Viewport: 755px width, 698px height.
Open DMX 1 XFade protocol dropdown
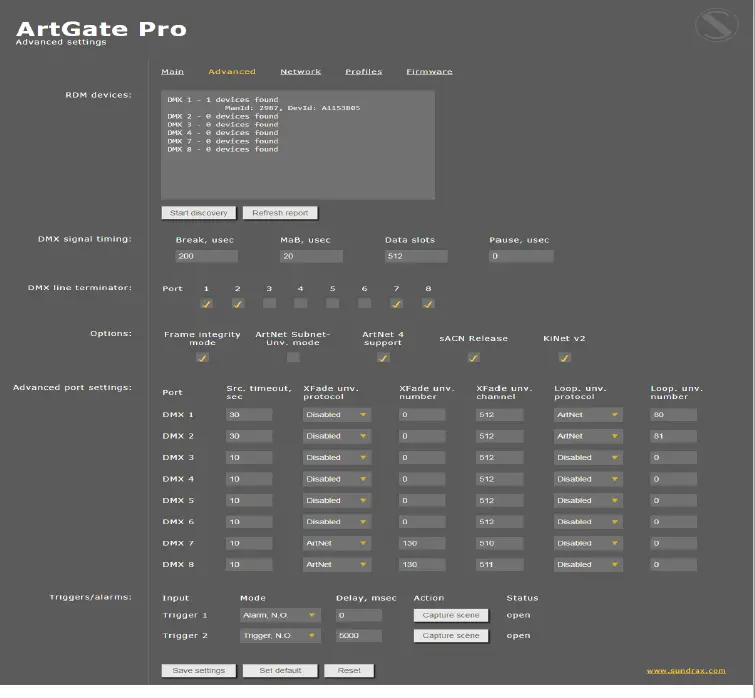tap(337, 414)
